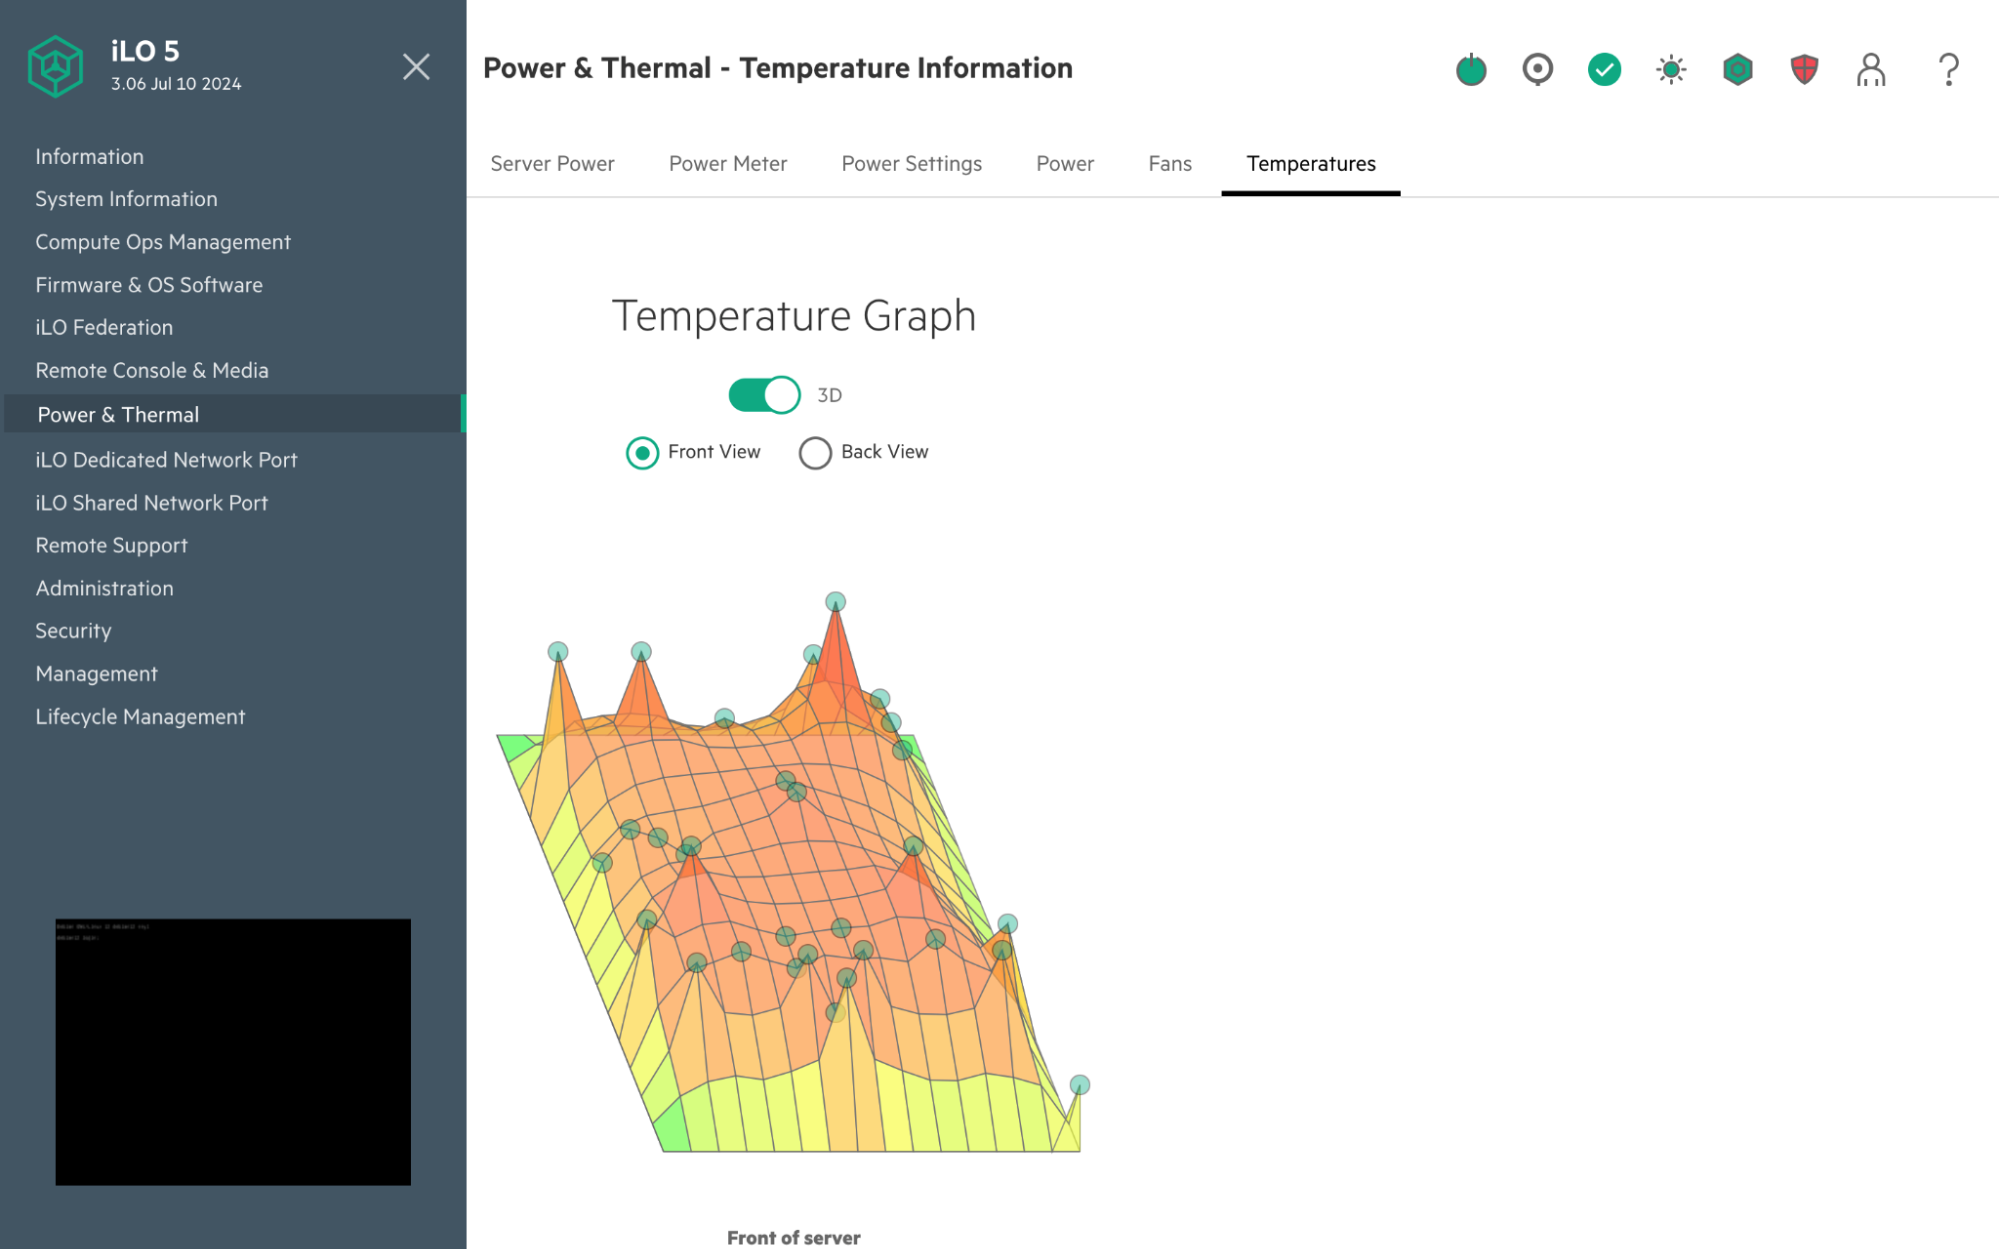Click the Power tab in navigation
1999x1250 pixels.
[x=1066, y=163]
